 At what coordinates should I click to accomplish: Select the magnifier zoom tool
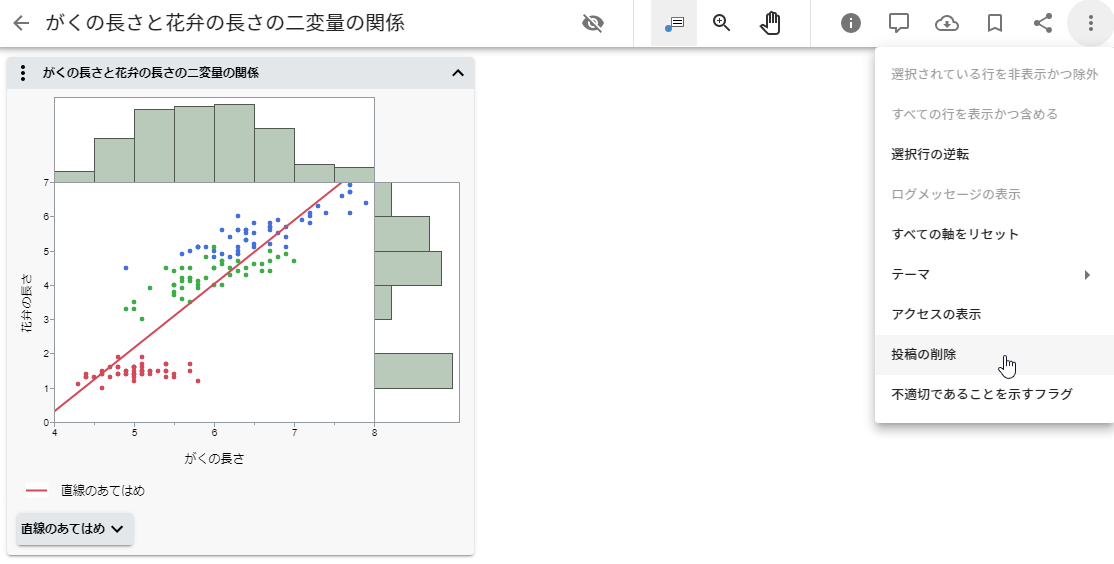[722, 23]
